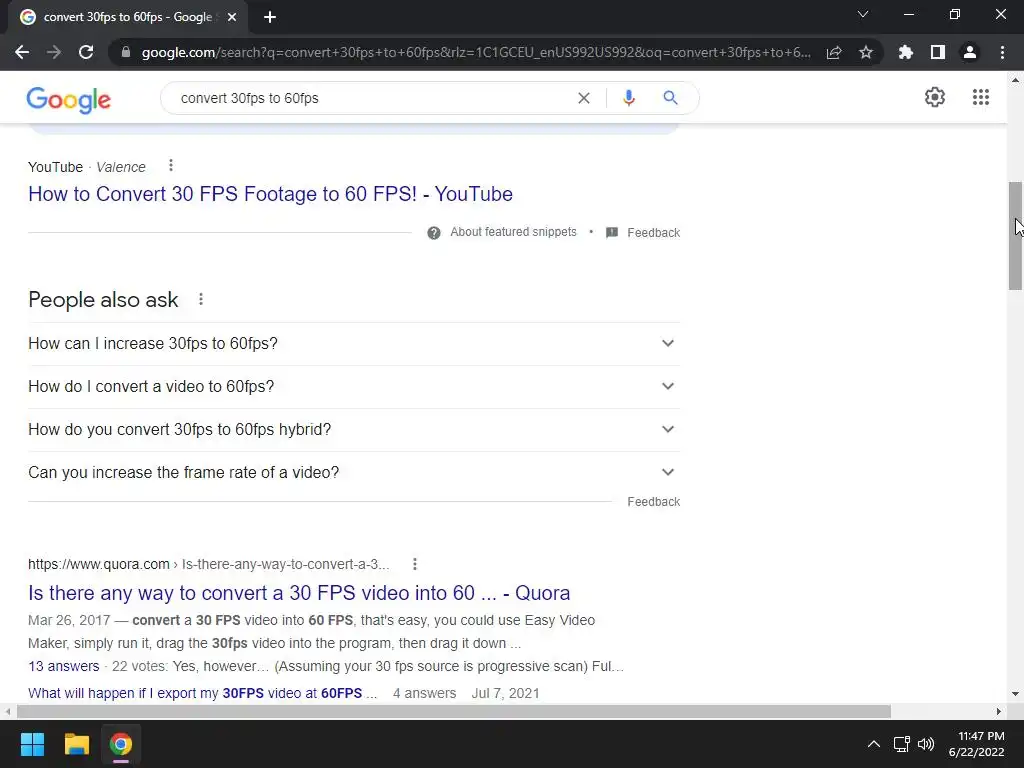Click the Google logo
The width and height of the screenshot is (1024, 768).
pos(69,100)
